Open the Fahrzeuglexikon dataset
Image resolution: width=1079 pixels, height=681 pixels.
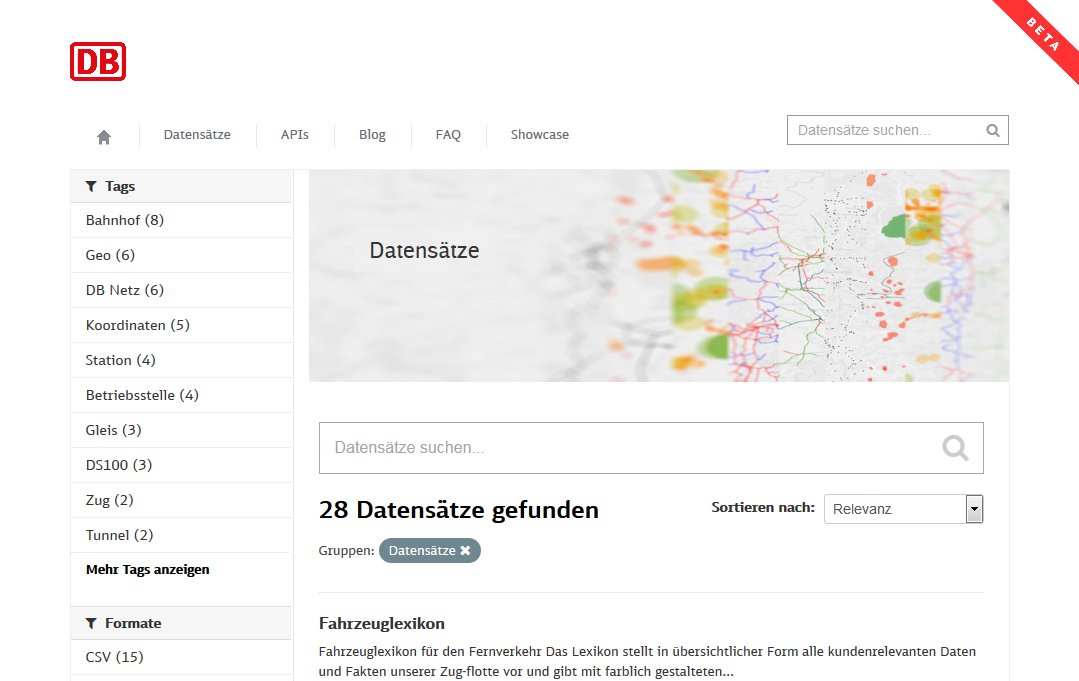point(381,623)
